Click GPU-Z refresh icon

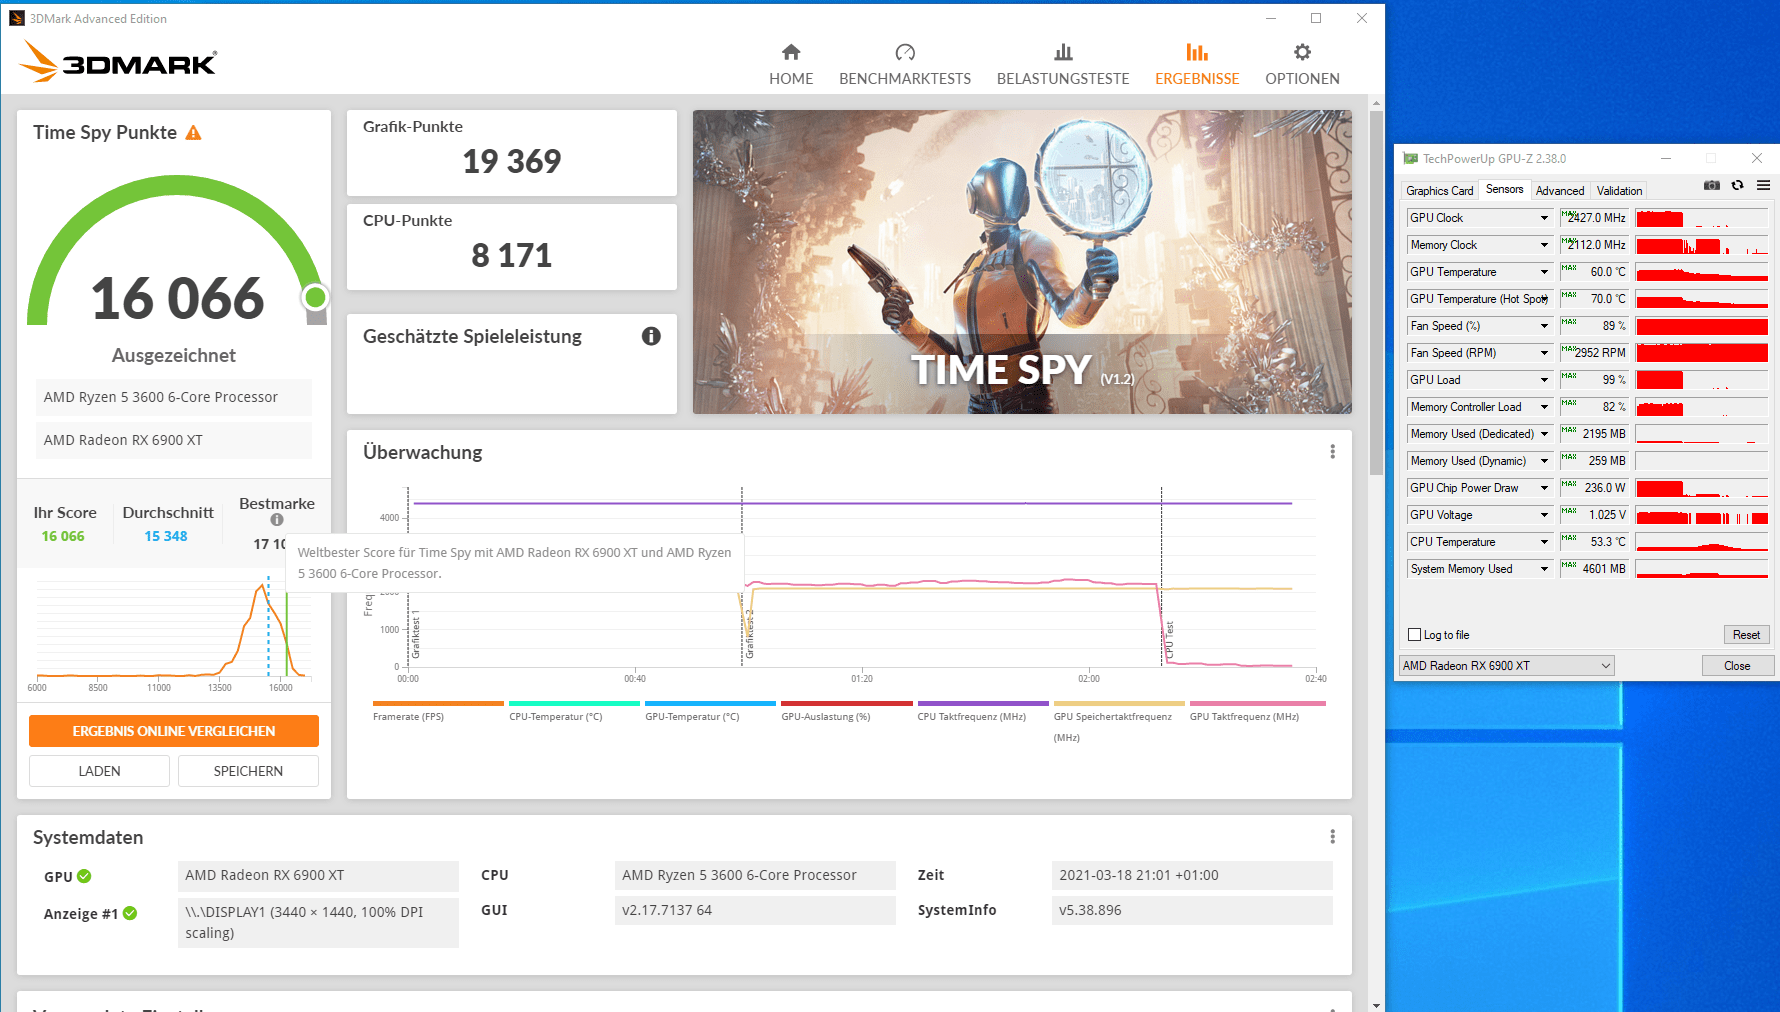point(1738,185)
